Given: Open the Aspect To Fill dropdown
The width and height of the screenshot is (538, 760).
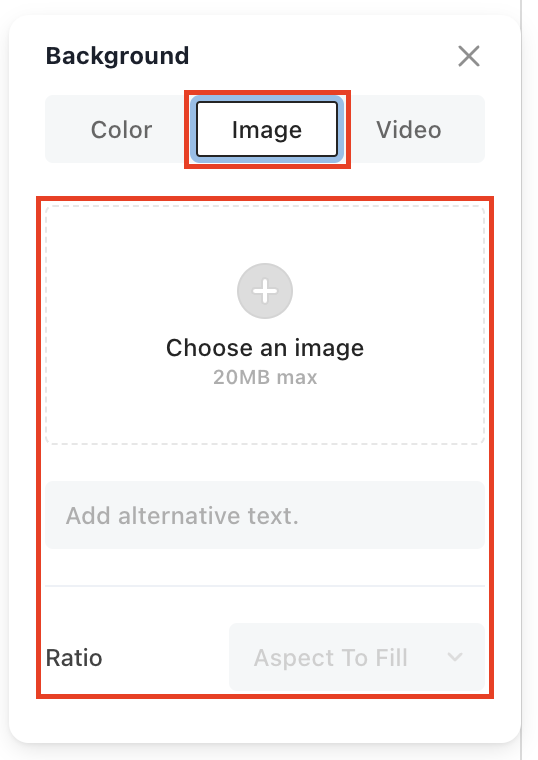Looking at the screenshot, I should pos(357,657).
